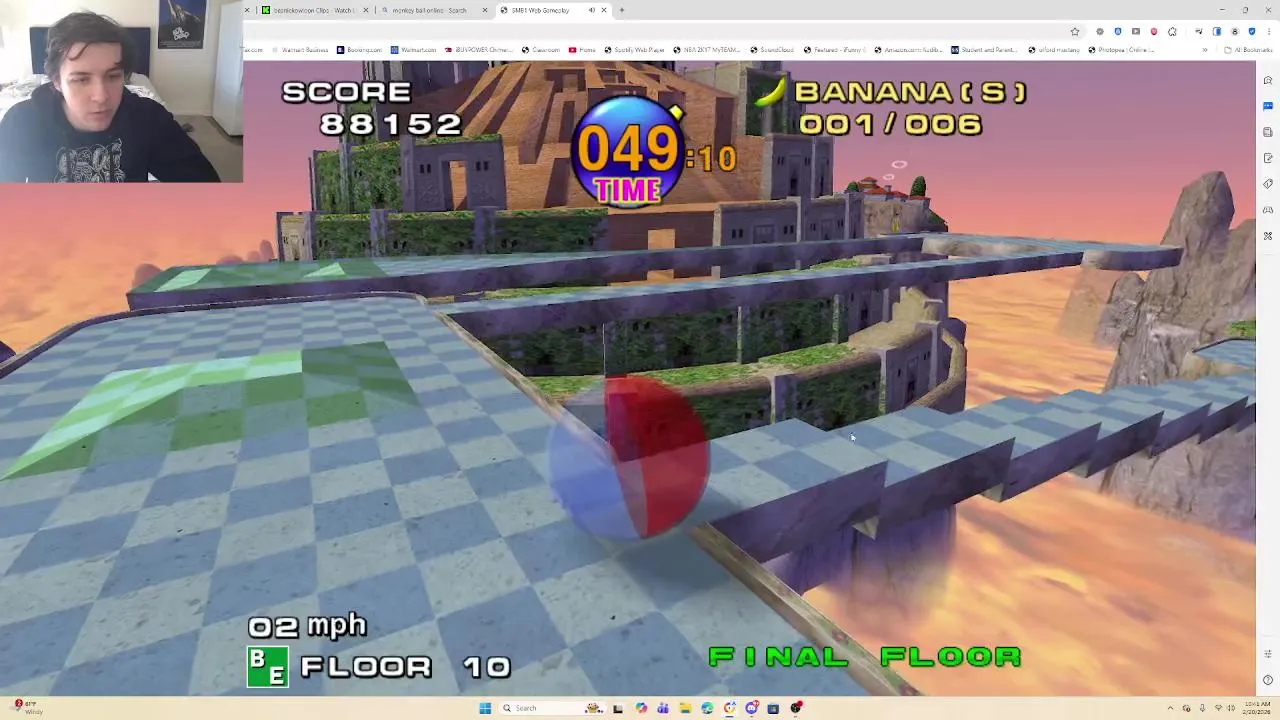This screenshot has height=720, width=1280.
Task: Open the Home YouTube bookmark
Action: point(582,50)
